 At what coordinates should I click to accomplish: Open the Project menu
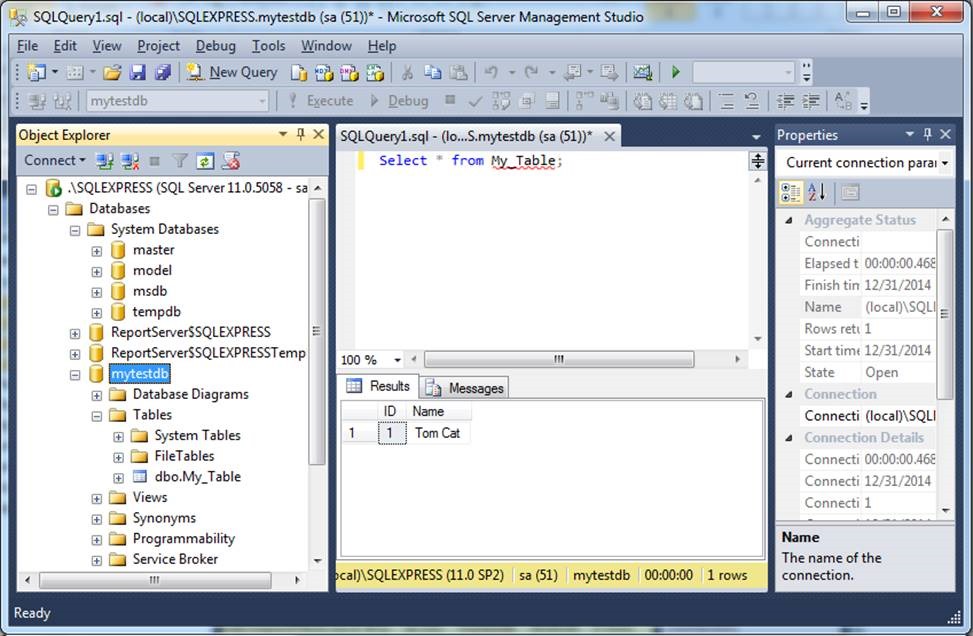(x=158, y=46)
